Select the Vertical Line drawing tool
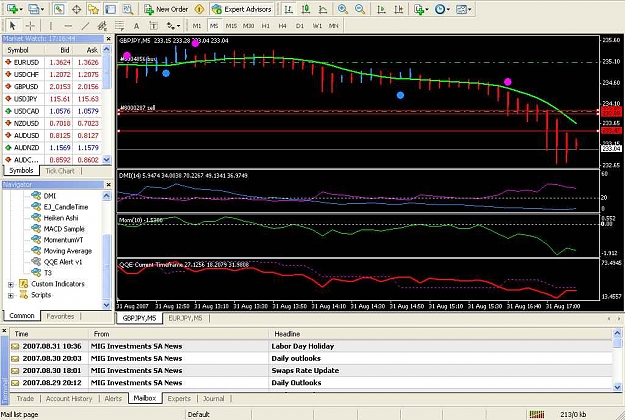The image size is (625, 420). tap(51, 26)
